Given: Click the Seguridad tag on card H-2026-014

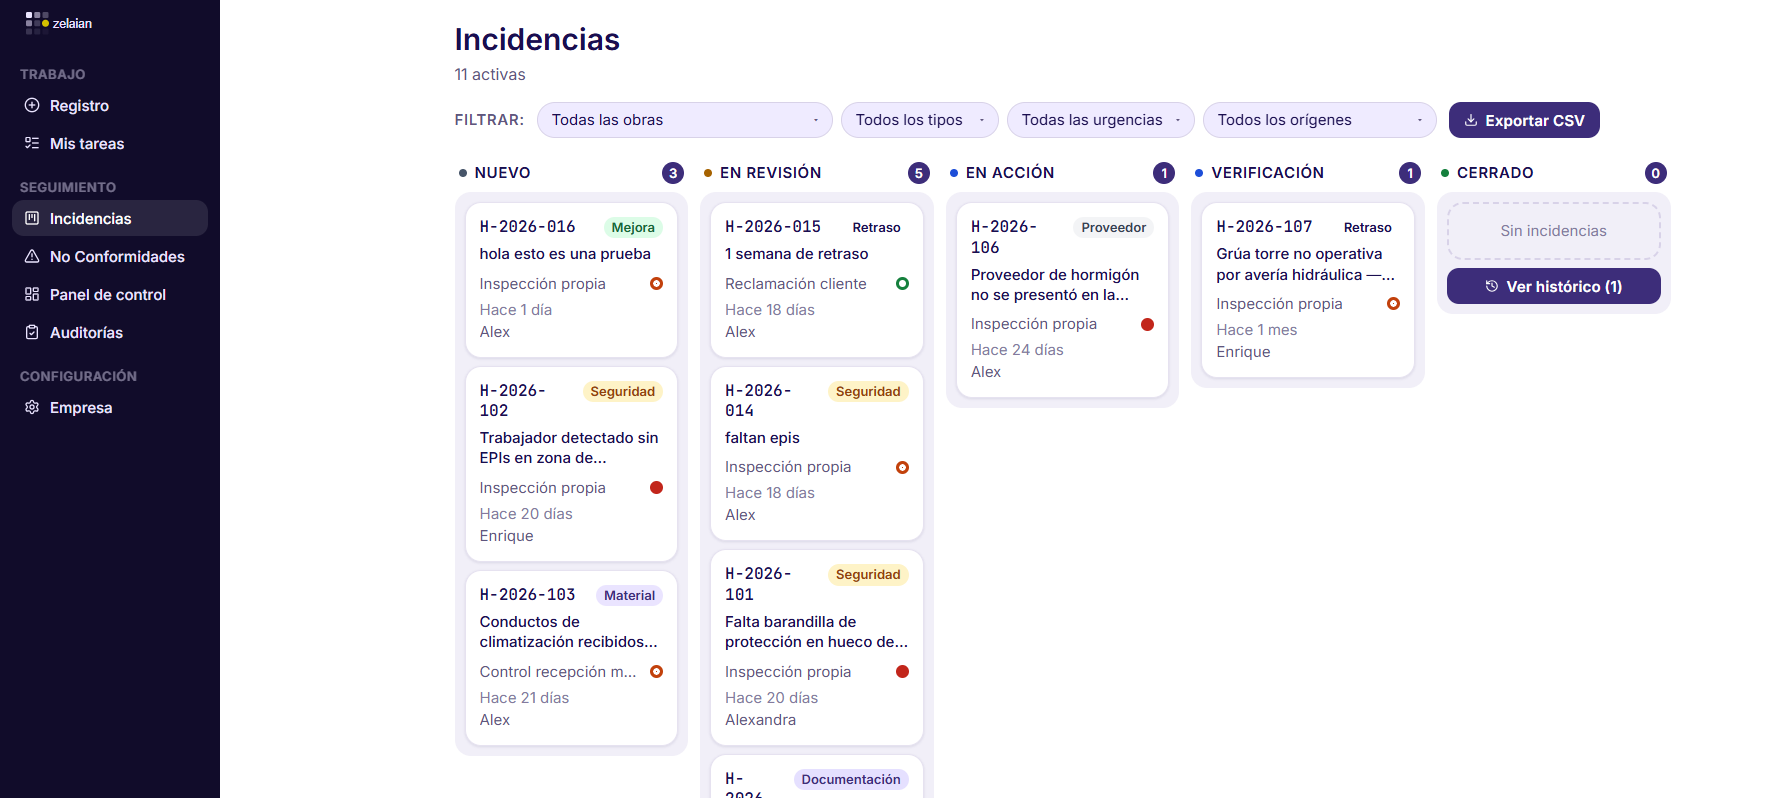Looking at the screenshot, I should [868, 391].
